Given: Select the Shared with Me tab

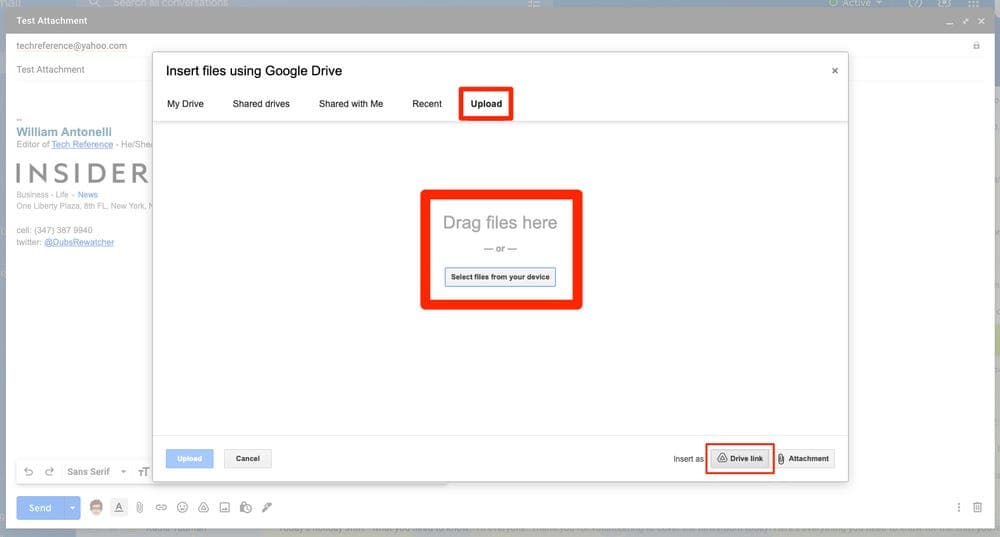Looking at the screenshot, I should (x=351, y=103).
